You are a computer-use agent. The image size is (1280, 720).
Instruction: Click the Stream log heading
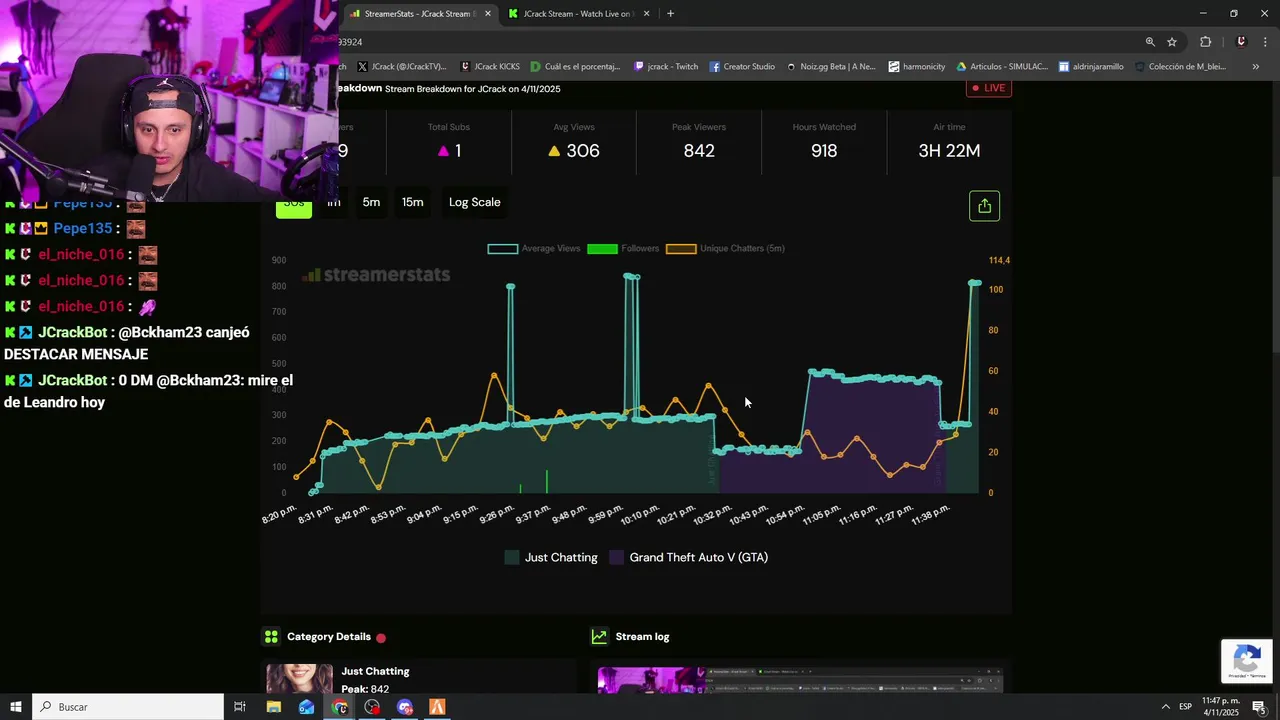point(643,637)
